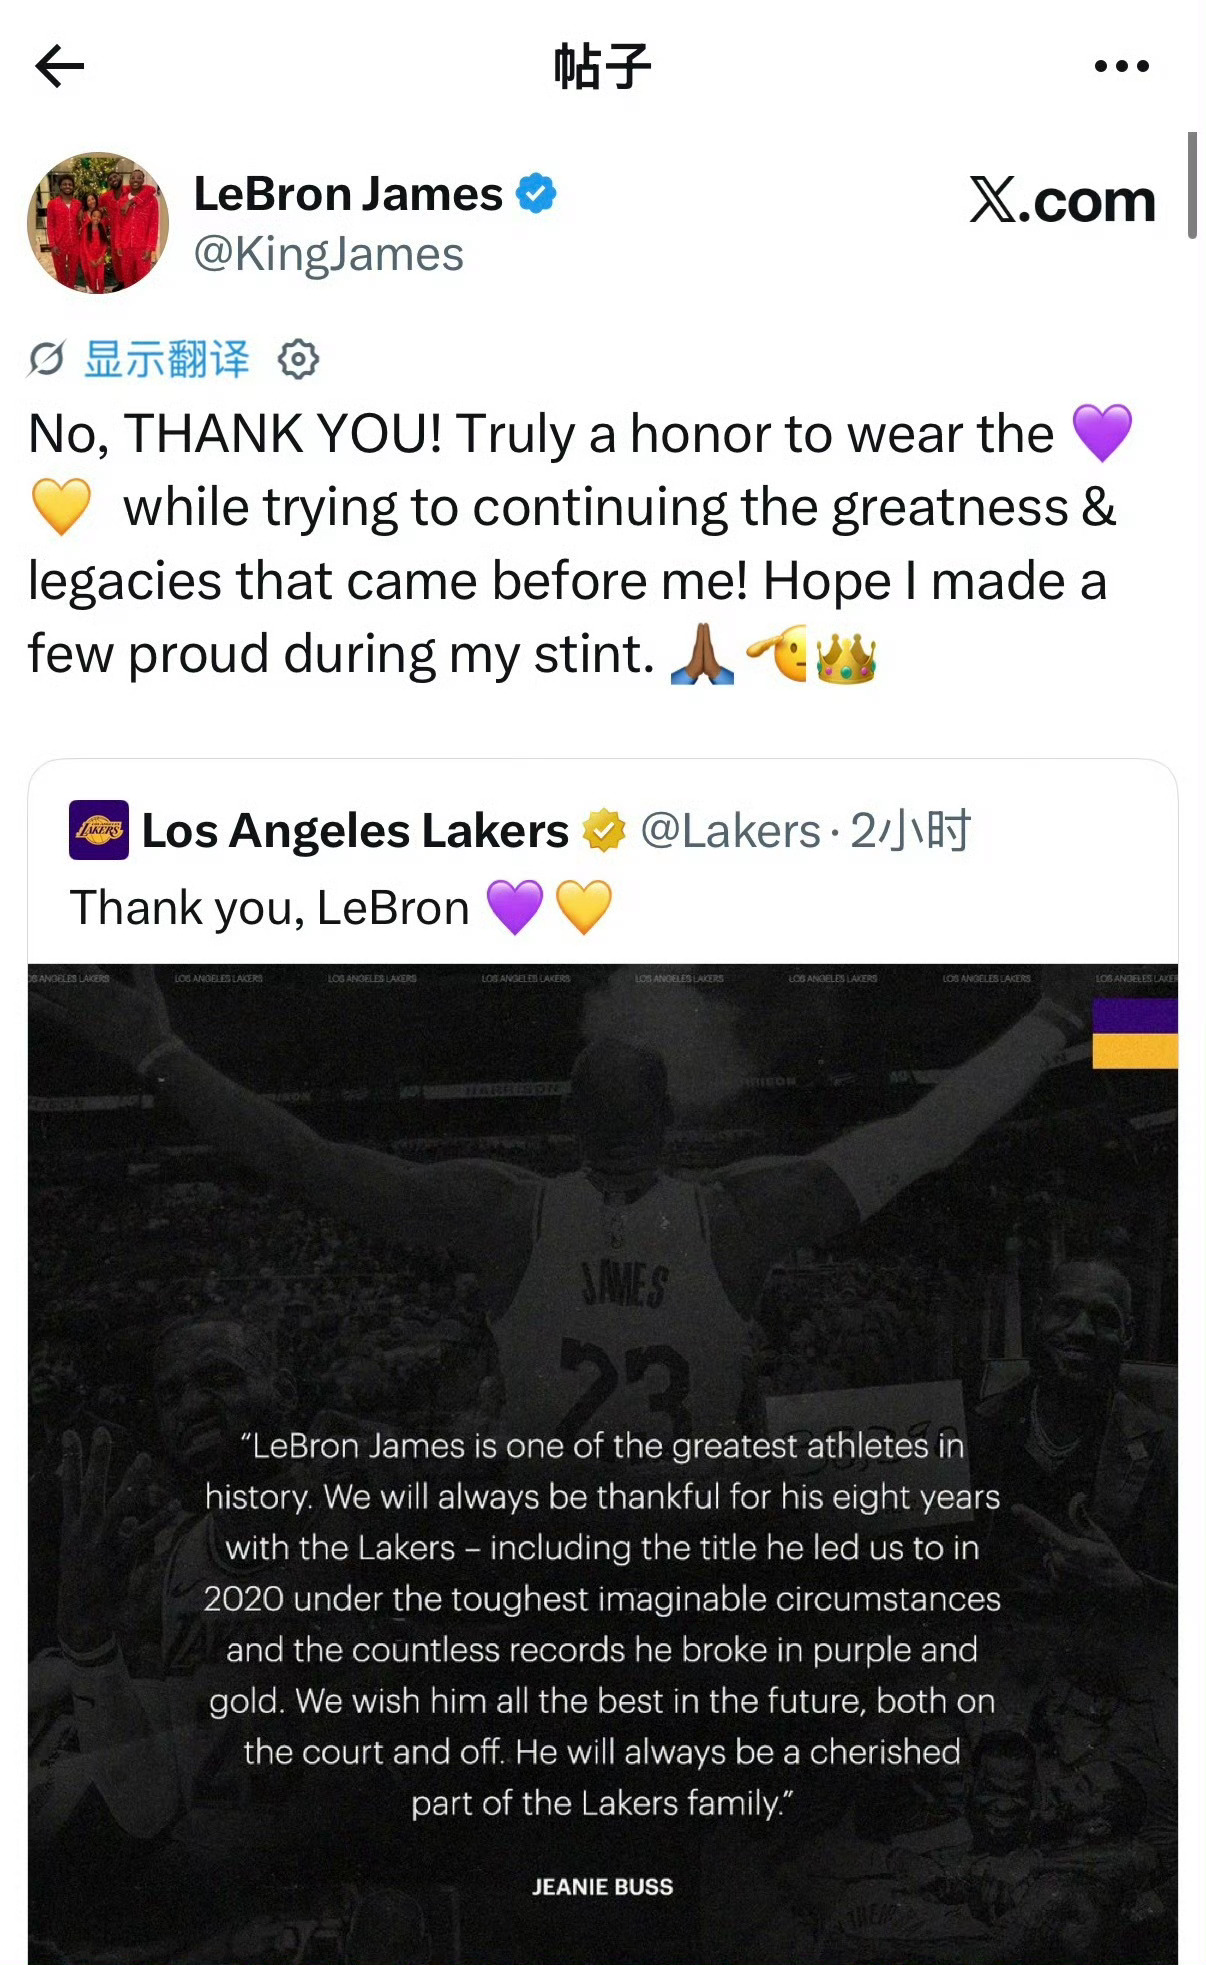Click the X.com watermark logo
Viewport: 1206px width, 1965px height.
(1062, 200)
